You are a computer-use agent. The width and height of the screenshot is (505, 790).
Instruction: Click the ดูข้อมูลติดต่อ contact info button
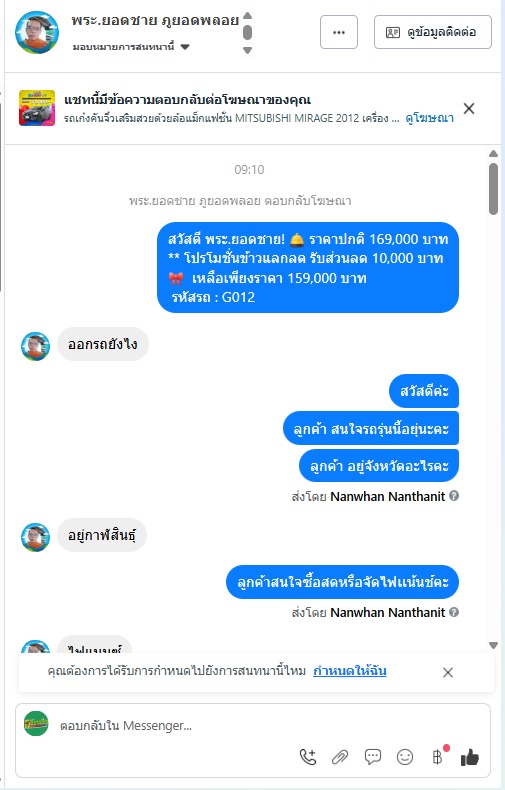pos(432,32)
